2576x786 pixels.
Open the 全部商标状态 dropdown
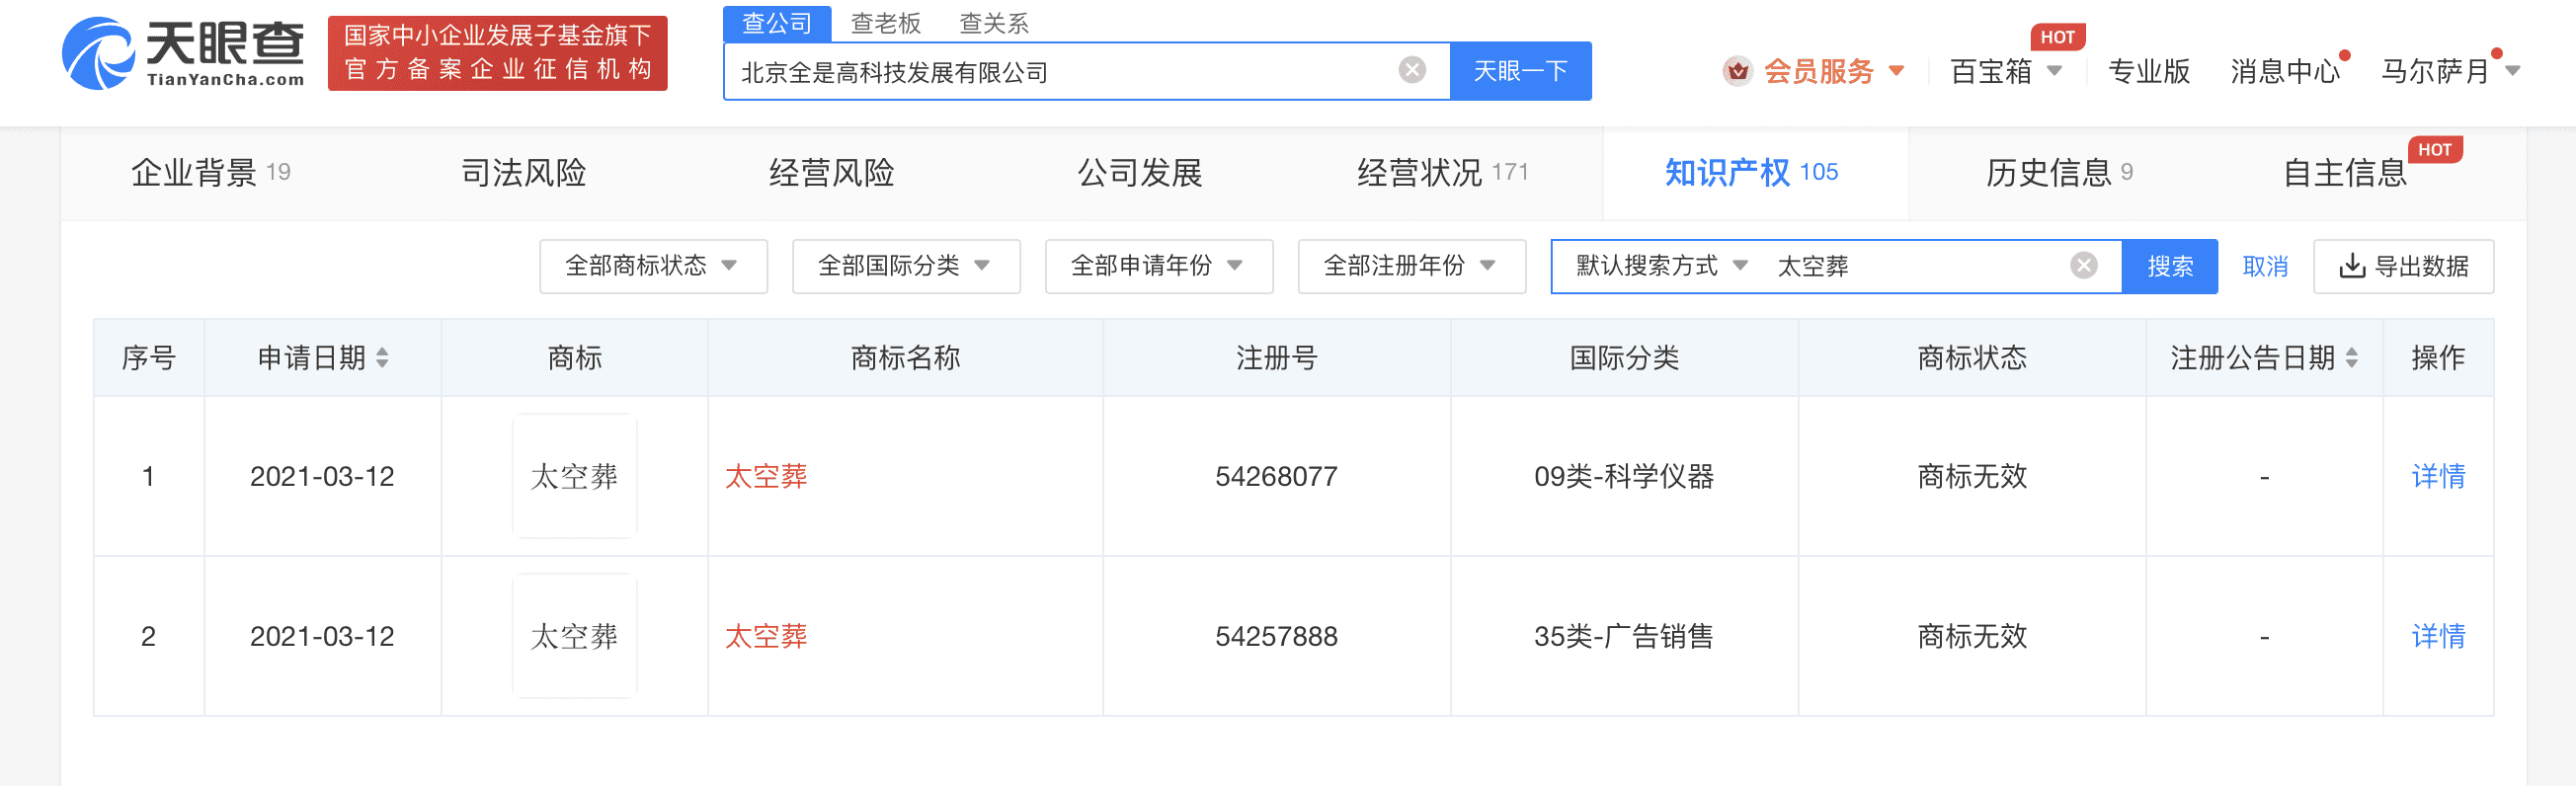click(653, 266)
